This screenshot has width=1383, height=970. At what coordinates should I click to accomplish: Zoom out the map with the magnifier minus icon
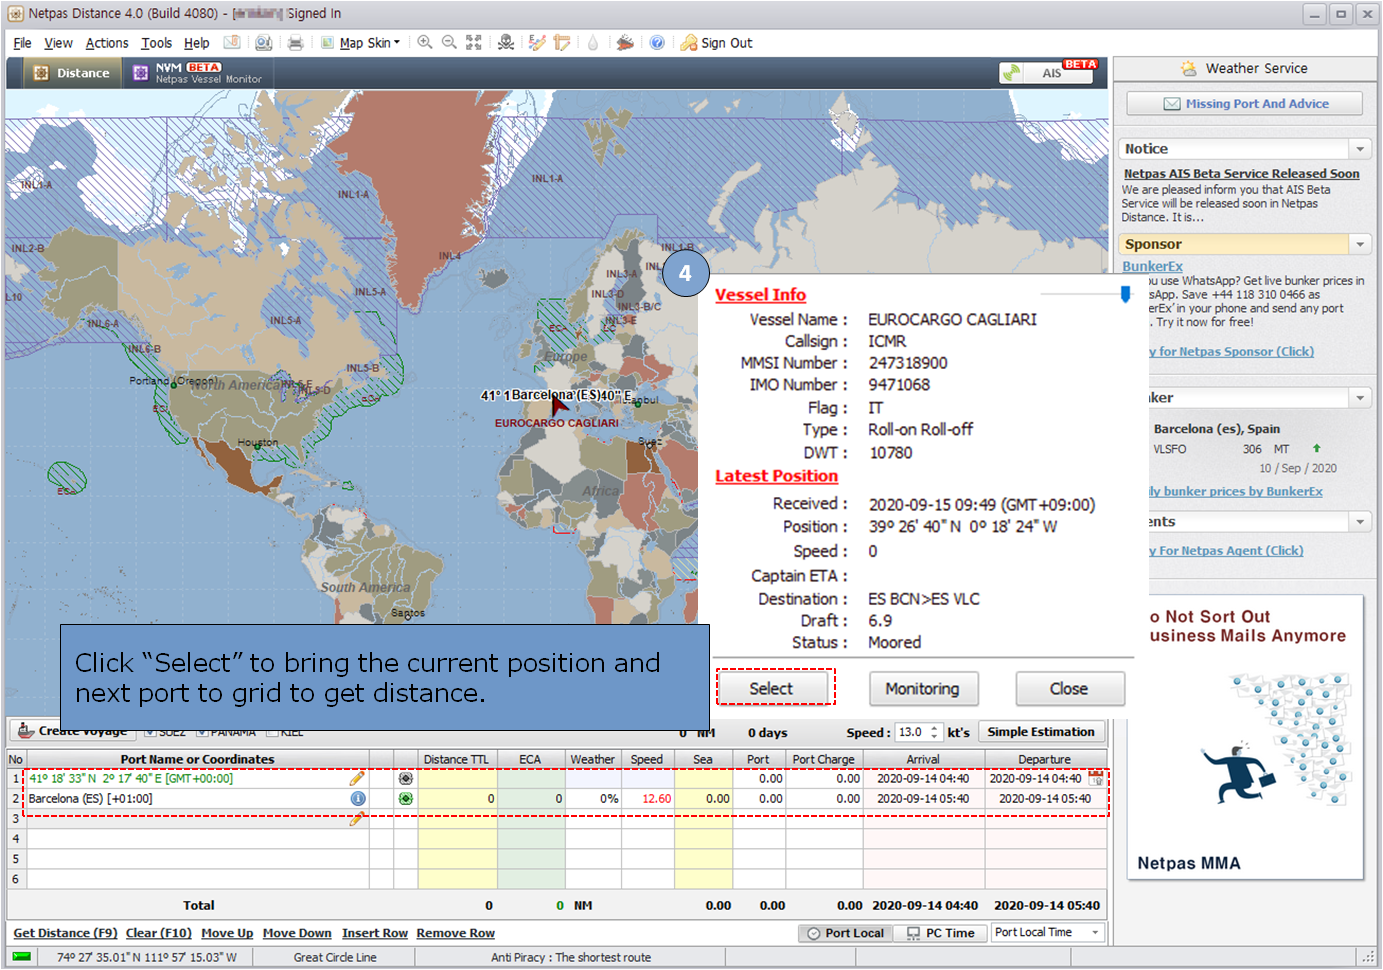[x=449, y=42]
